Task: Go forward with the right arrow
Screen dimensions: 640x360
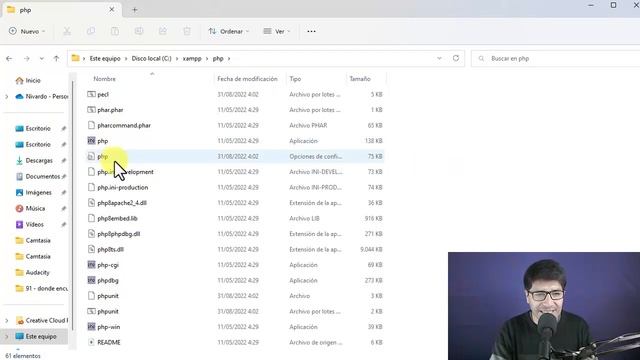Action: (27, 59)
